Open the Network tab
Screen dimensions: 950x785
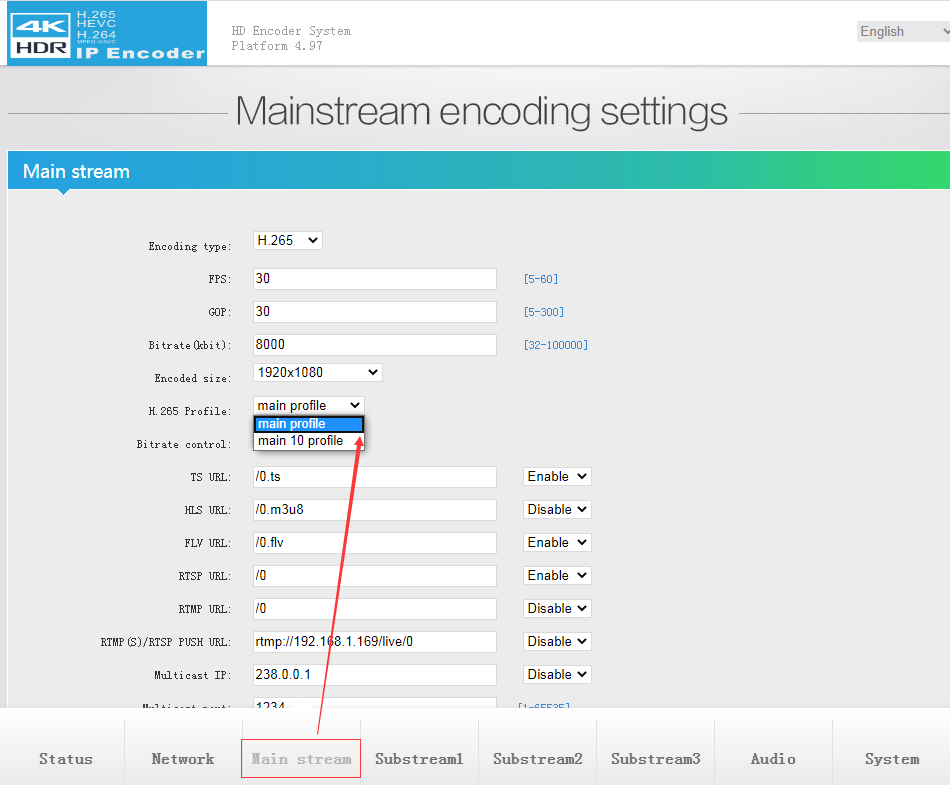pos(183,759)
